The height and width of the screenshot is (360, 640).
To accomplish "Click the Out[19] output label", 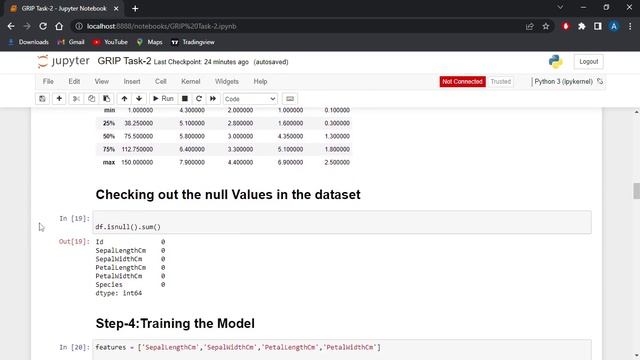I will [74, 242].
